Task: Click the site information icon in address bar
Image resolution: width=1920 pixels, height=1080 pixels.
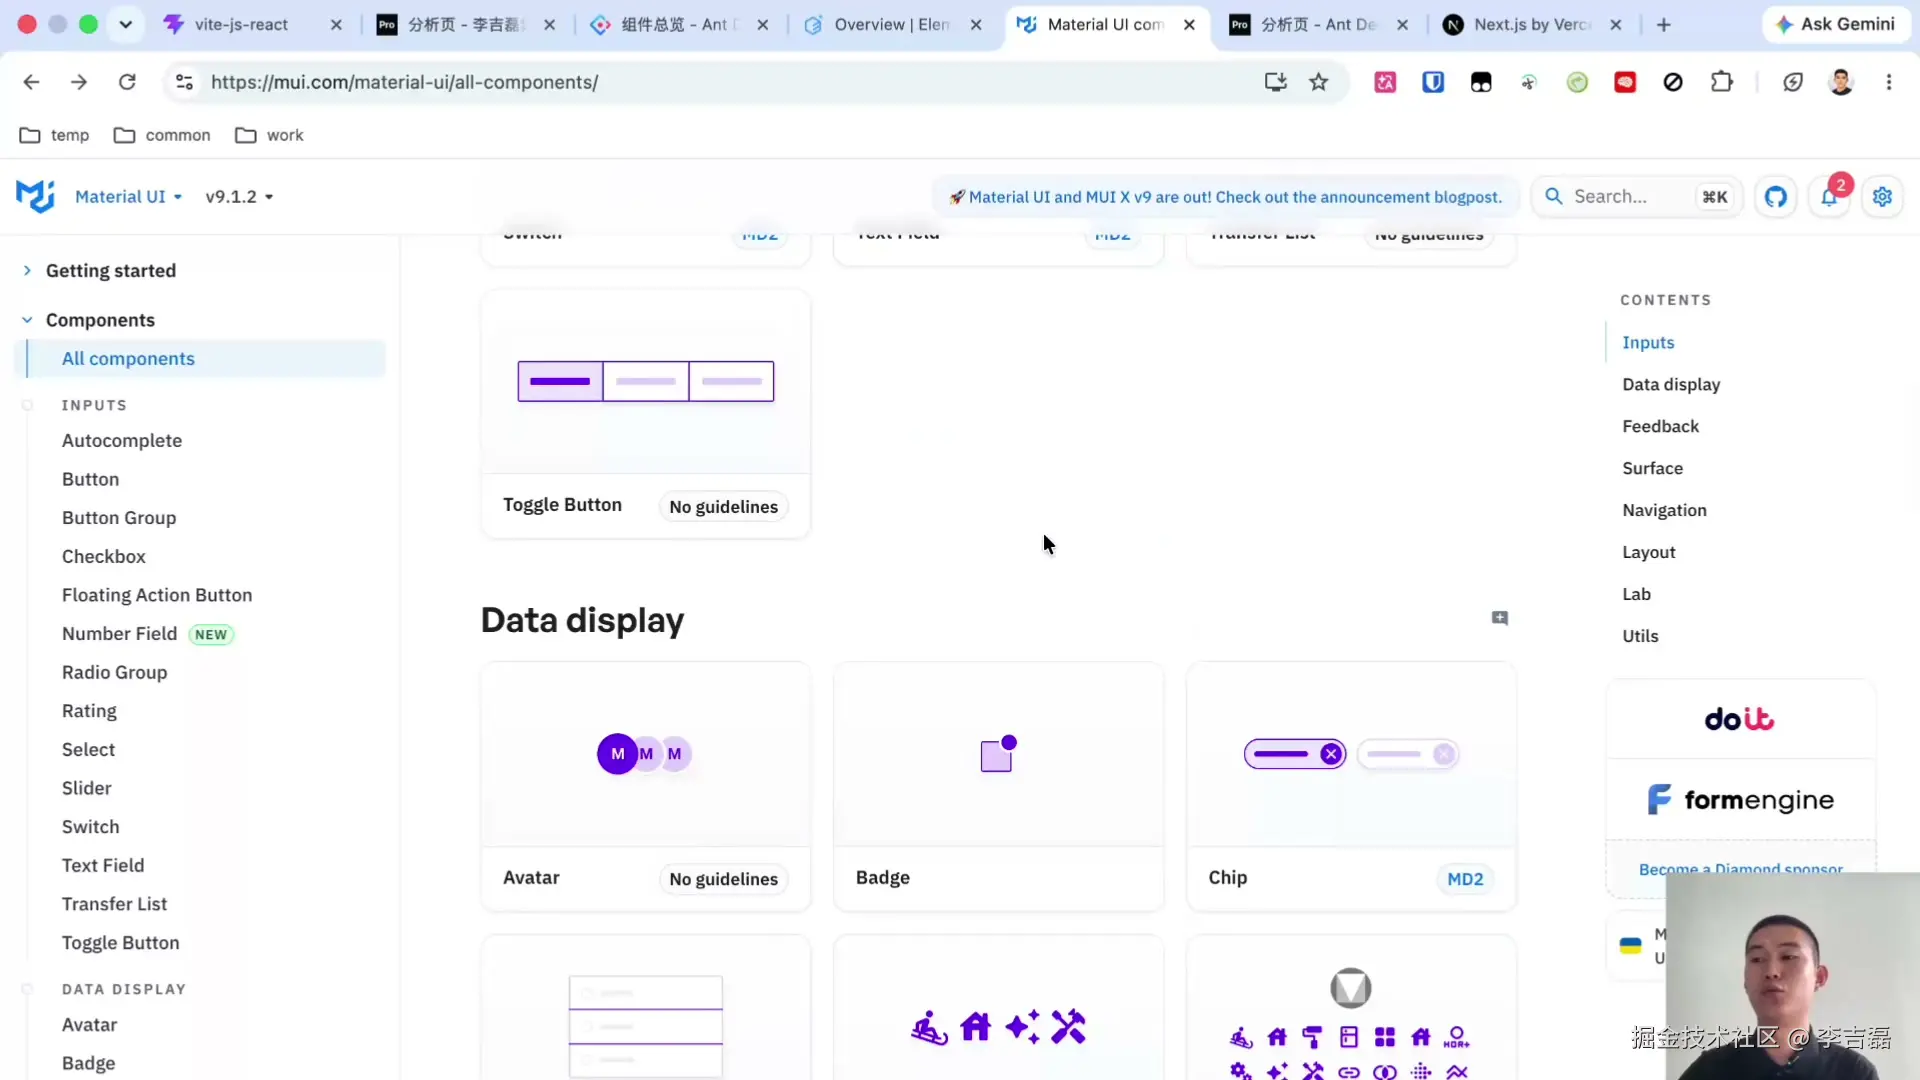Action: click(x=184, y=82)
